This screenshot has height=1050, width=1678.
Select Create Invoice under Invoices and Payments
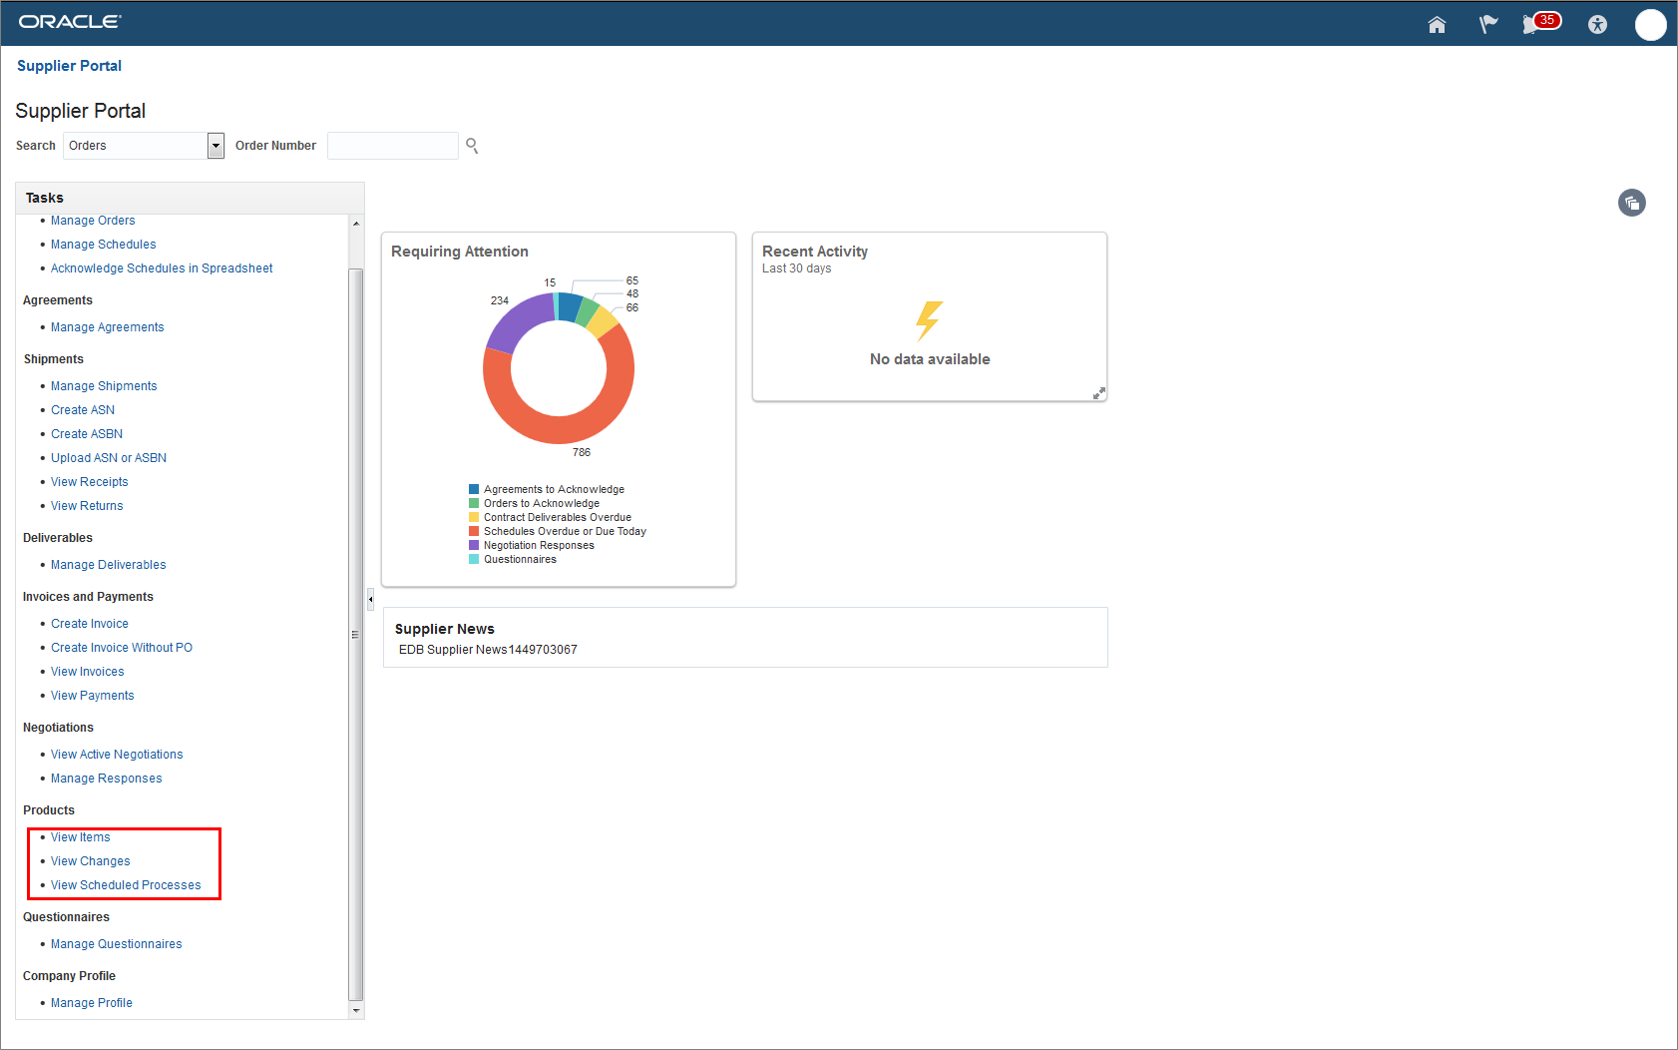pyautogui.click(x=89, y=623)
